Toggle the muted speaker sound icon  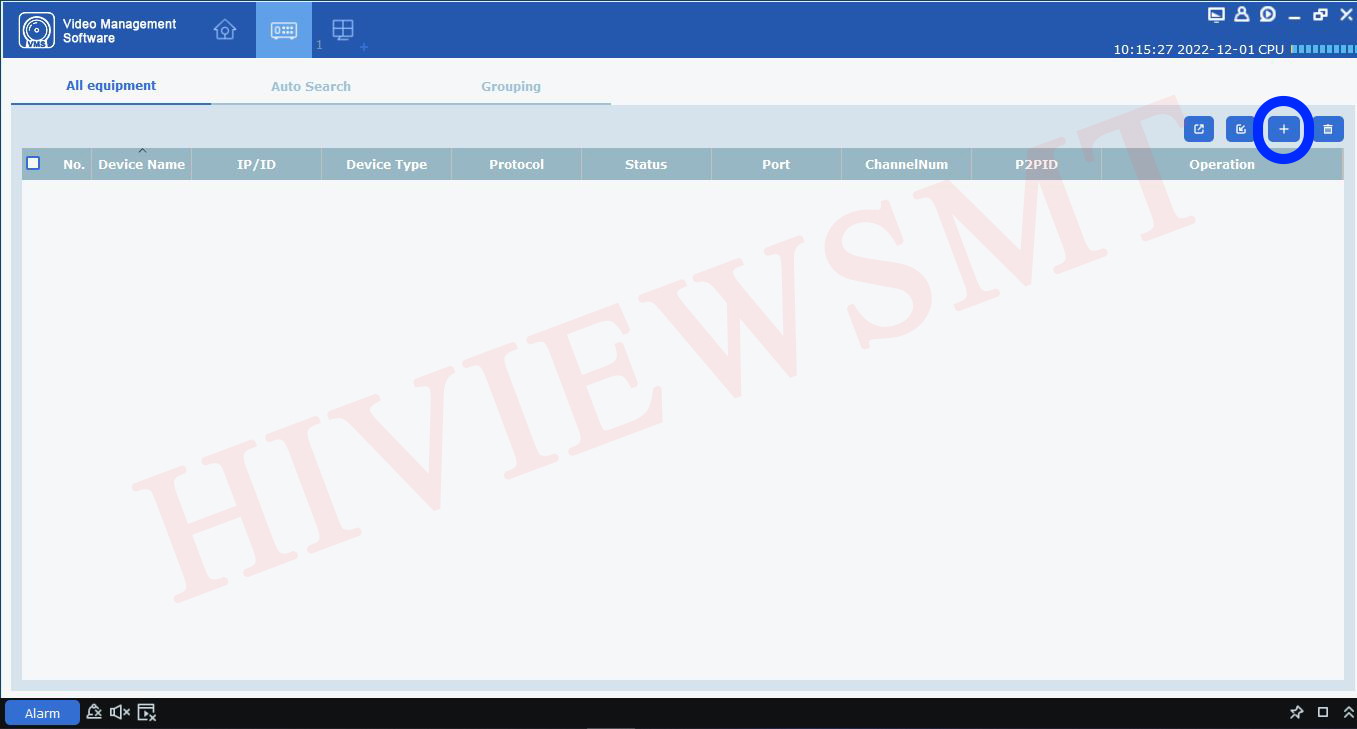(x=120, y=712)
